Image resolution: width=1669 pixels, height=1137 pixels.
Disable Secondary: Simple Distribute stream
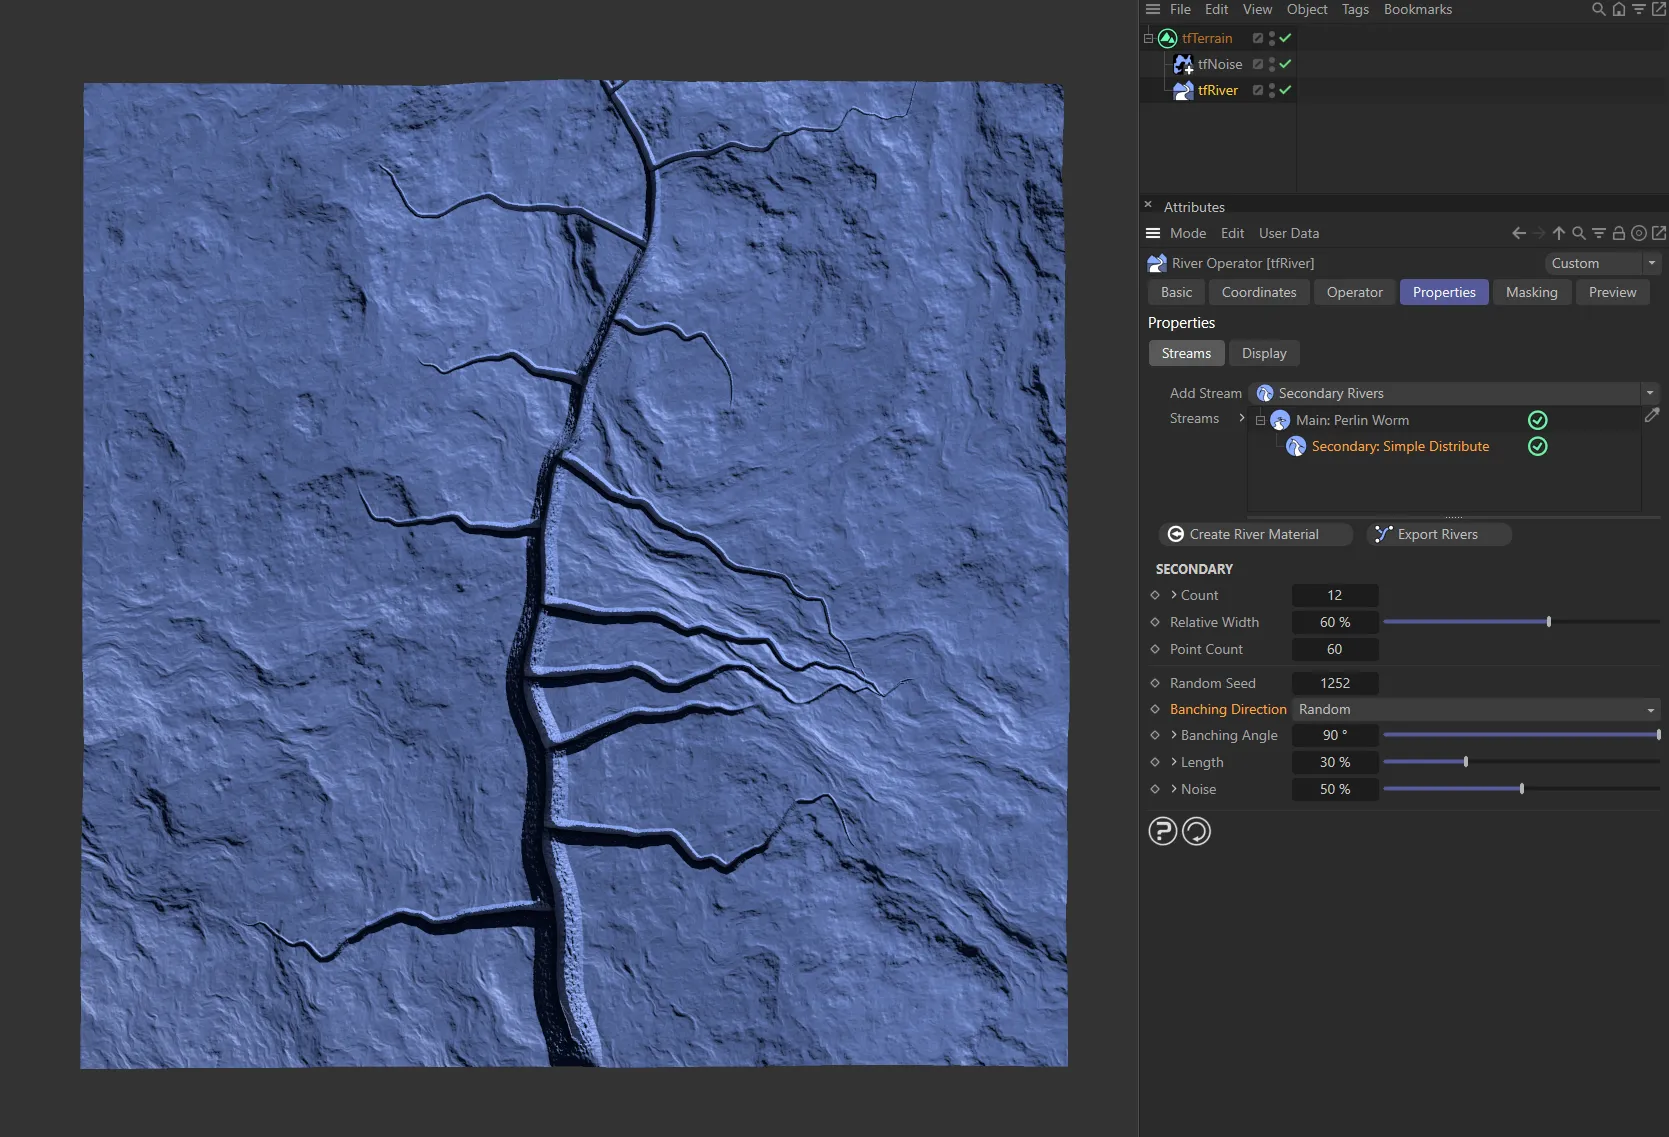(x=1537, y=447)
